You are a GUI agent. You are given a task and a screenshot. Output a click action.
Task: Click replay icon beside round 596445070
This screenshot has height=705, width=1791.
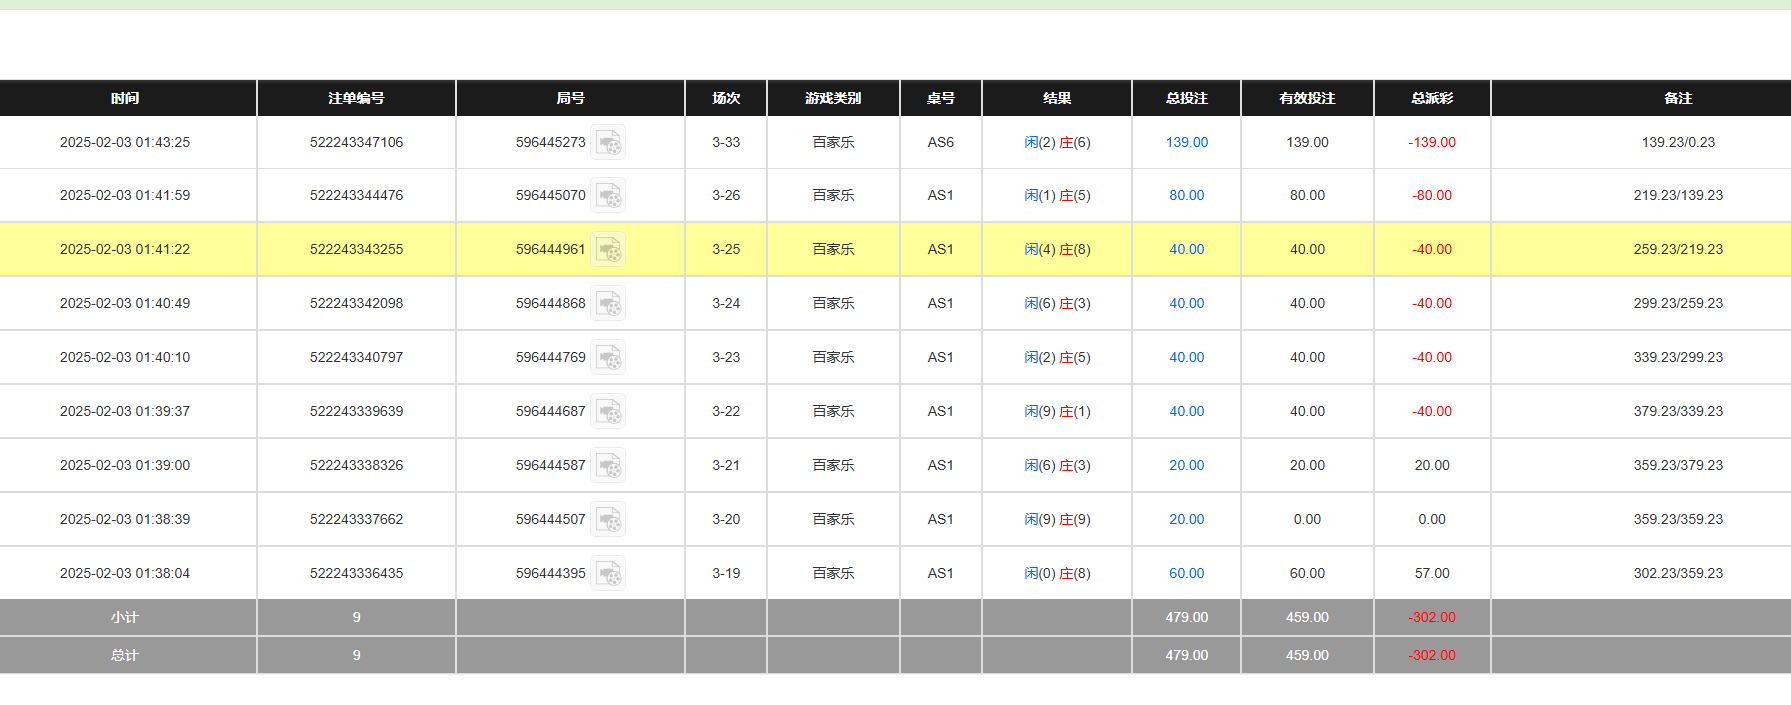608,196
